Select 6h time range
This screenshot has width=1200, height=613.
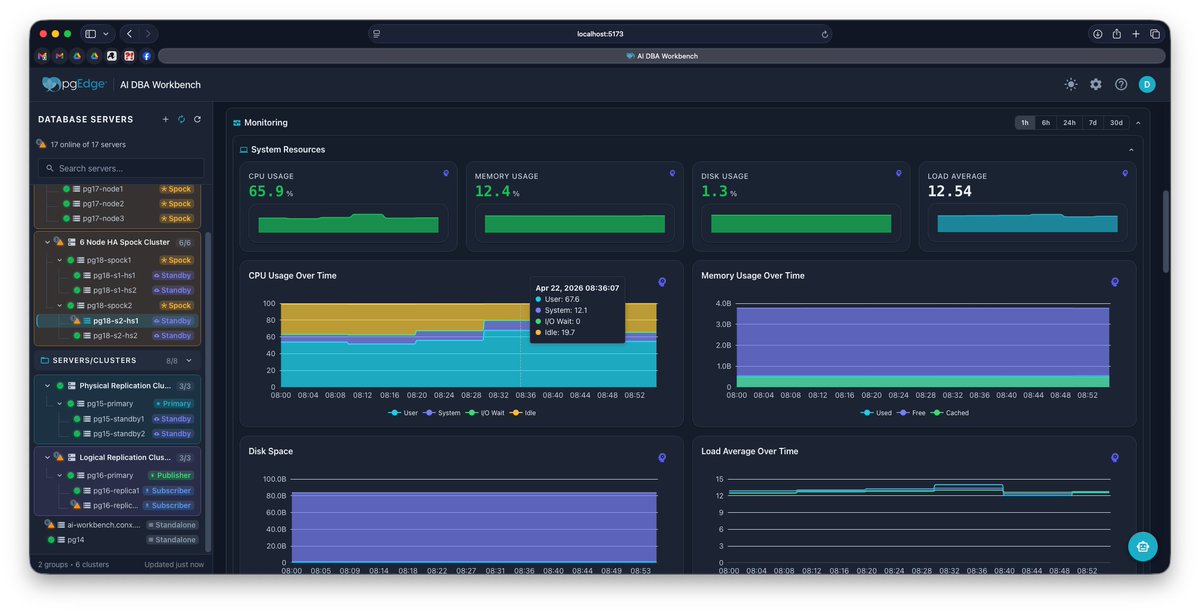[x=1046, y=122]
